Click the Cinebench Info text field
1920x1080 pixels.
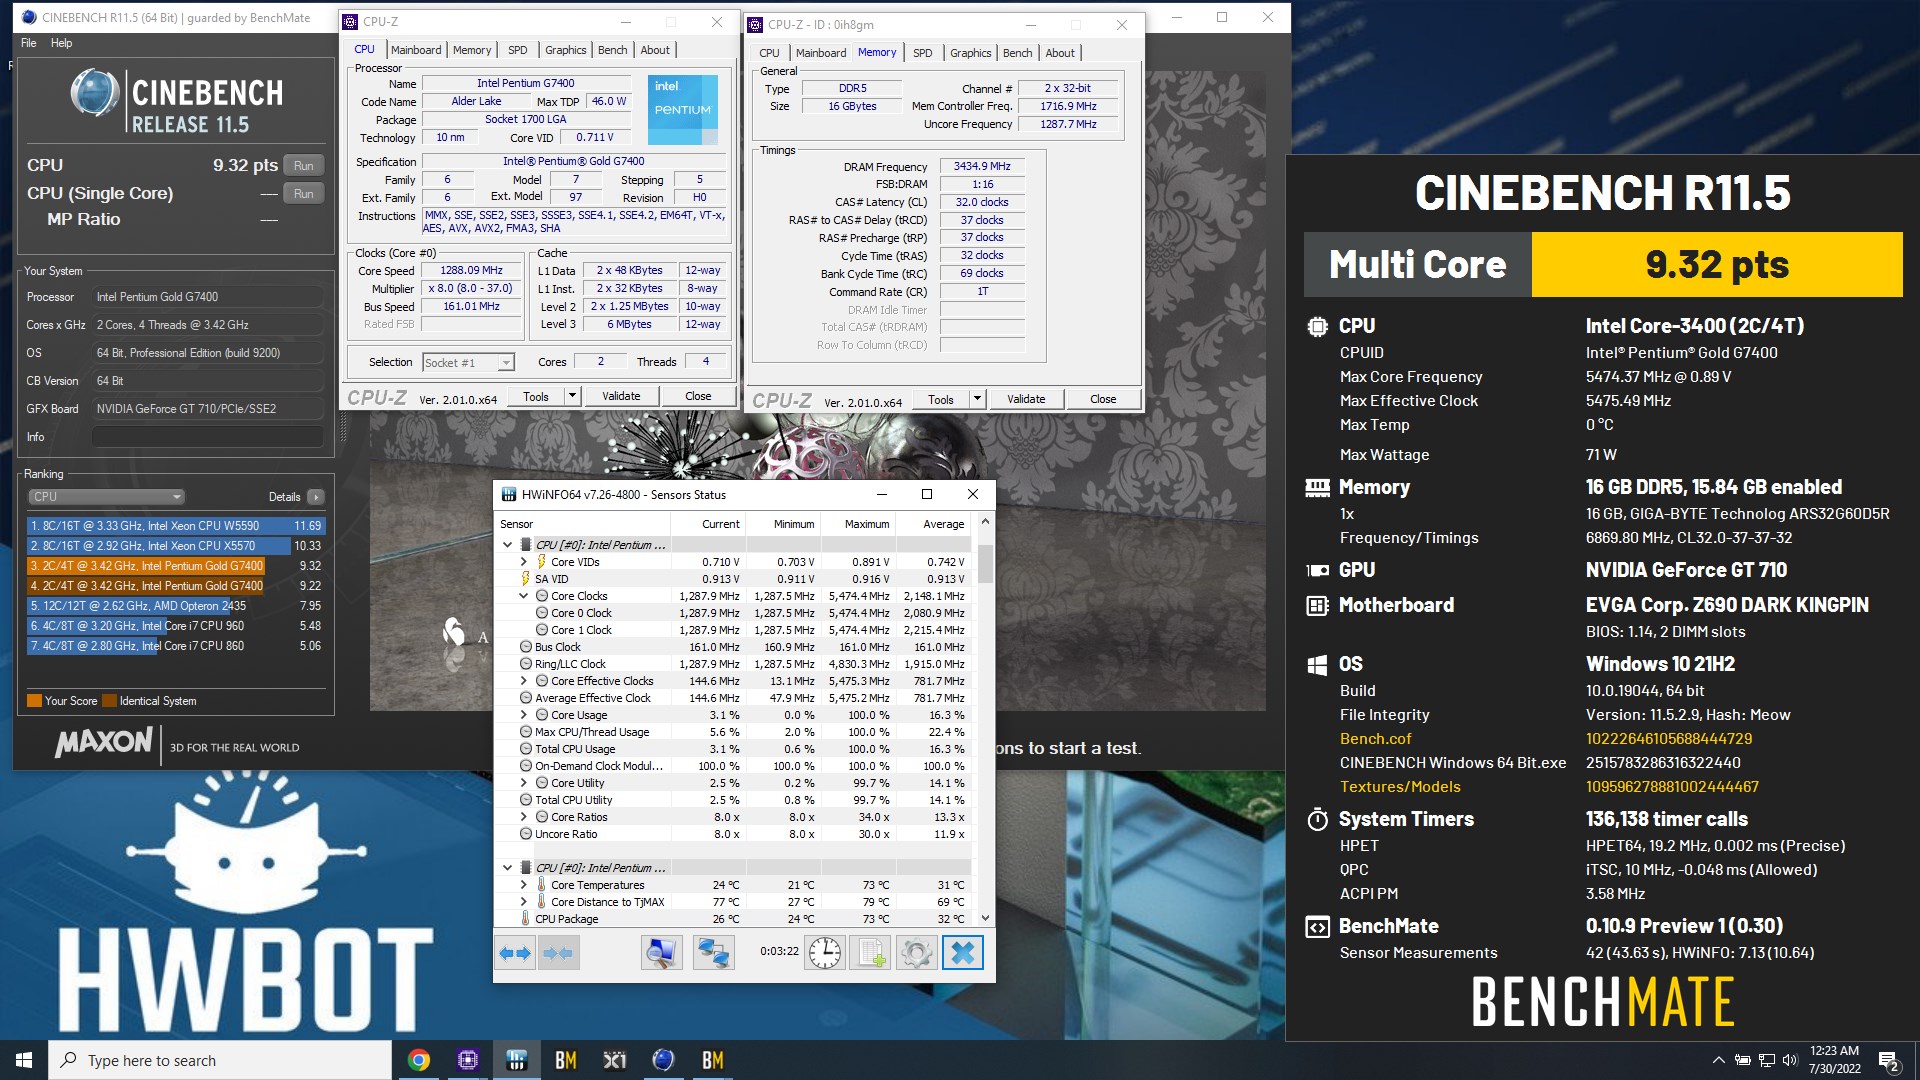(208, 437)
